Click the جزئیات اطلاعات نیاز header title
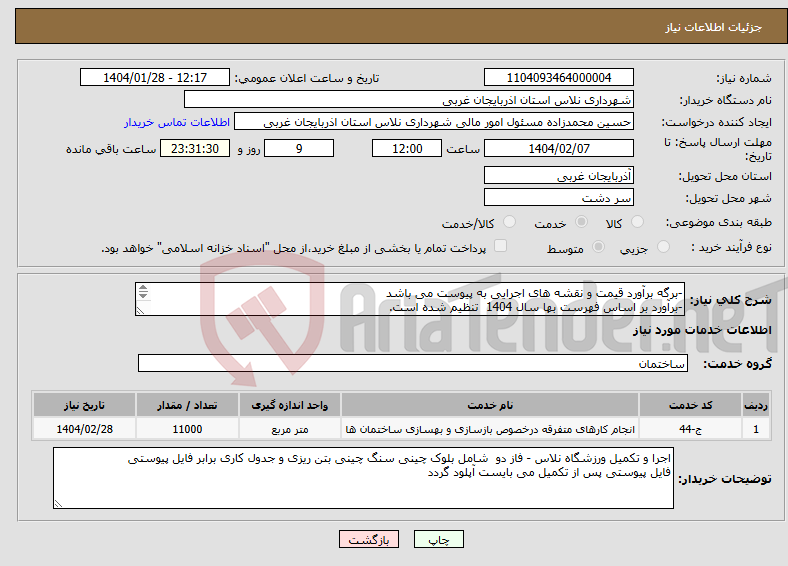The width and height of the screenshot is (788, 566). [x=714, y=27]
